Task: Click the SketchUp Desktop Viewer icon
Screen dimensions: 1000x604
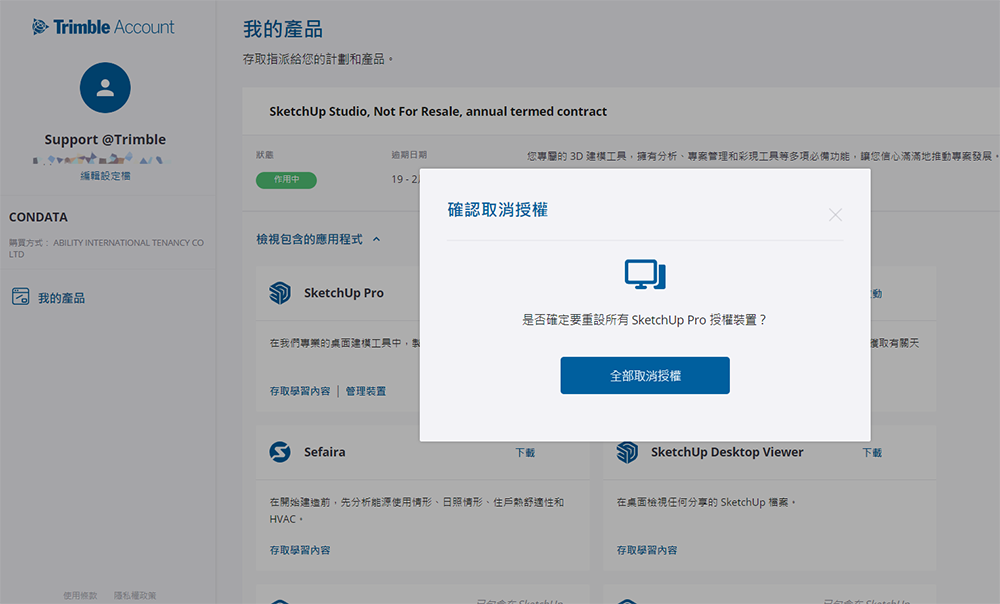Action: pyautogui.click(x=627, y=452)
